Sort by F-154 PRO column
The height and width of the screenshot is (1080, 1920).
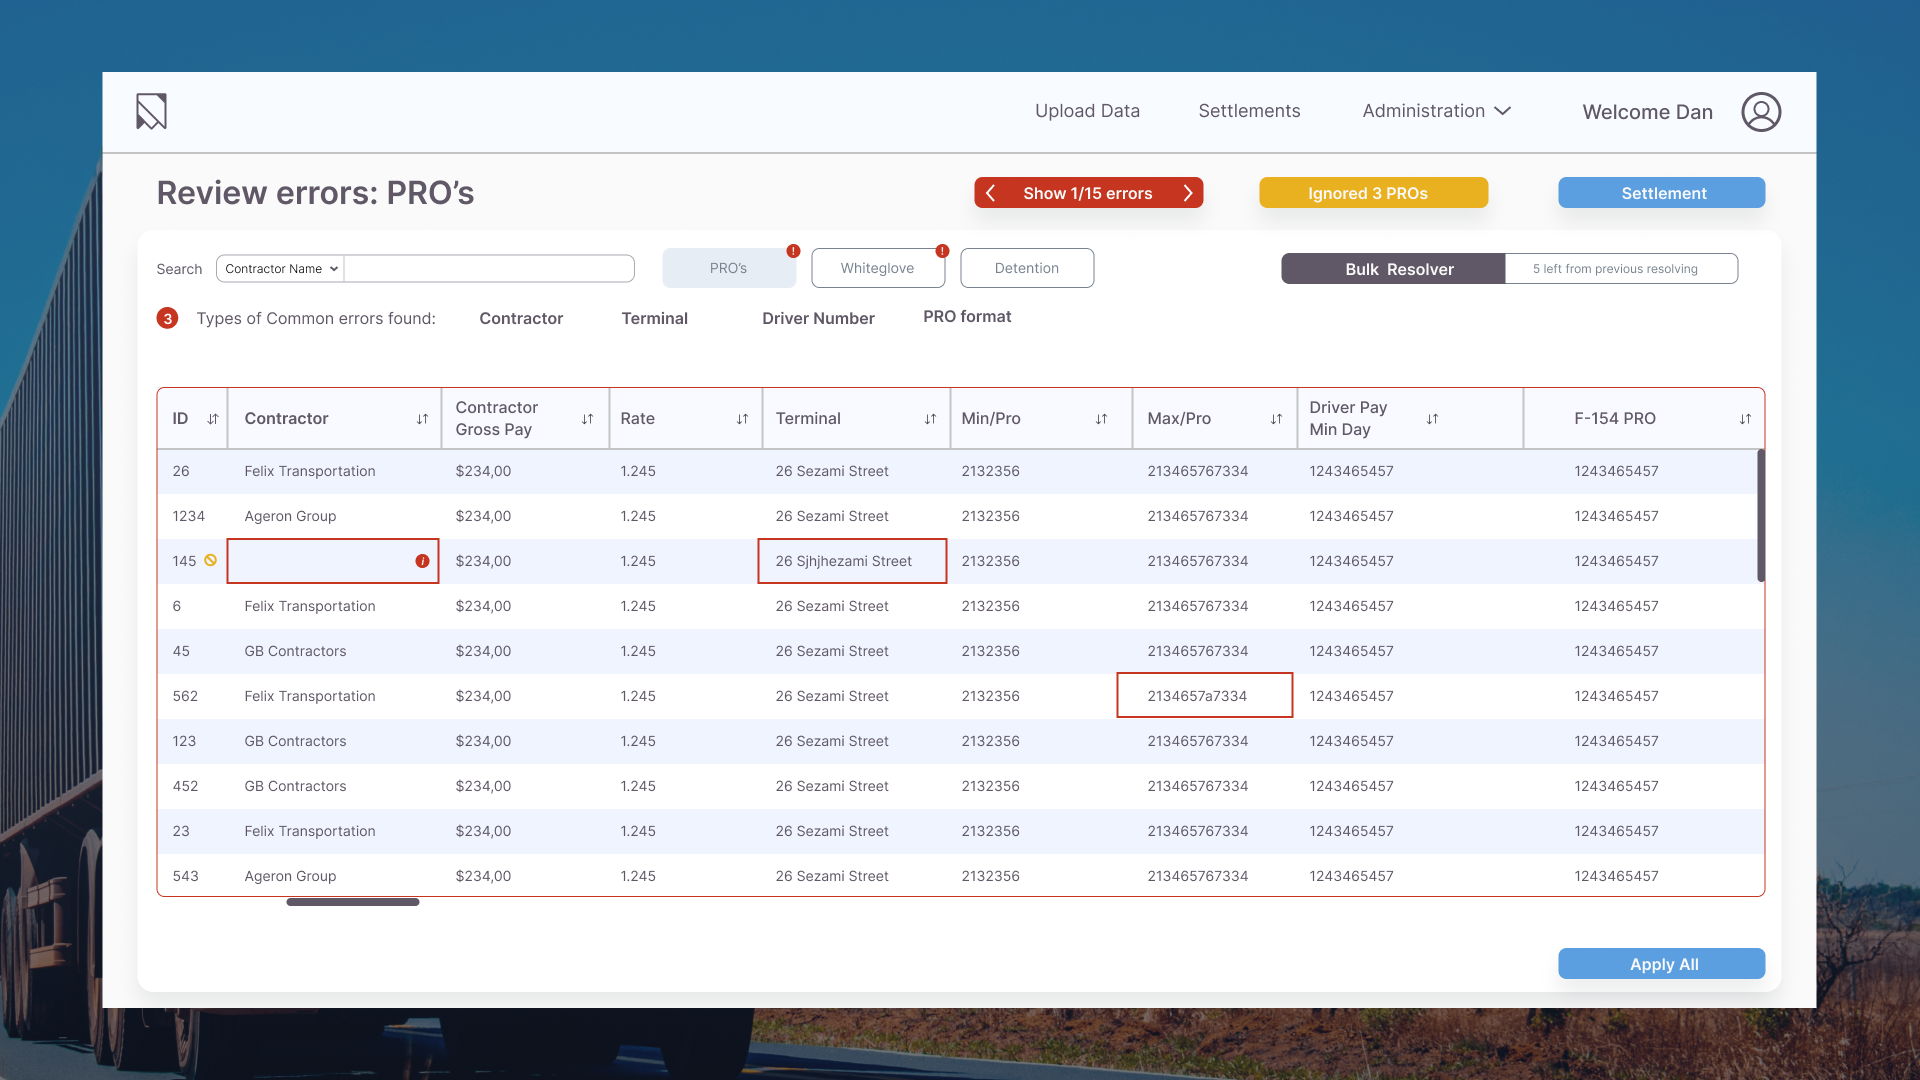coord(1745,419)
